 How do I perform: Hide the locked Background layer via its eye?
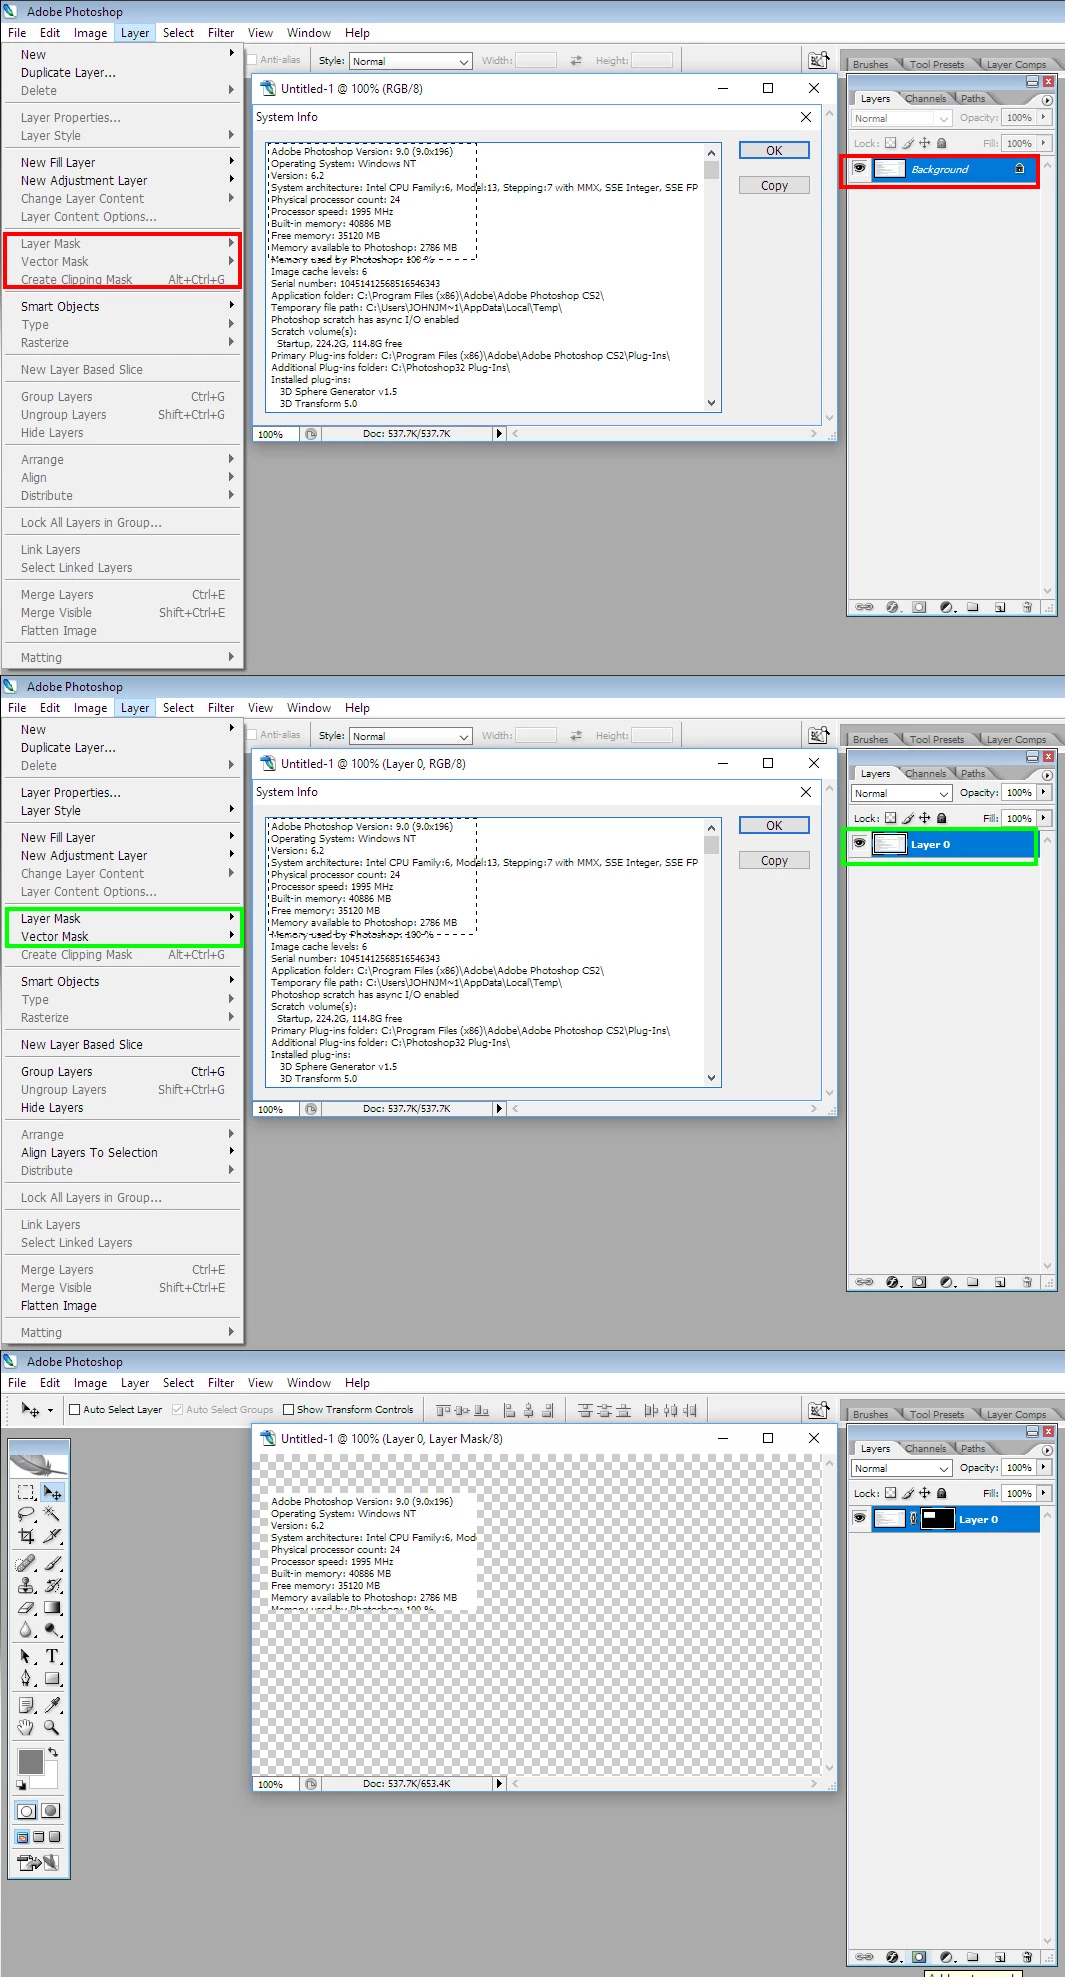[859, 169]
